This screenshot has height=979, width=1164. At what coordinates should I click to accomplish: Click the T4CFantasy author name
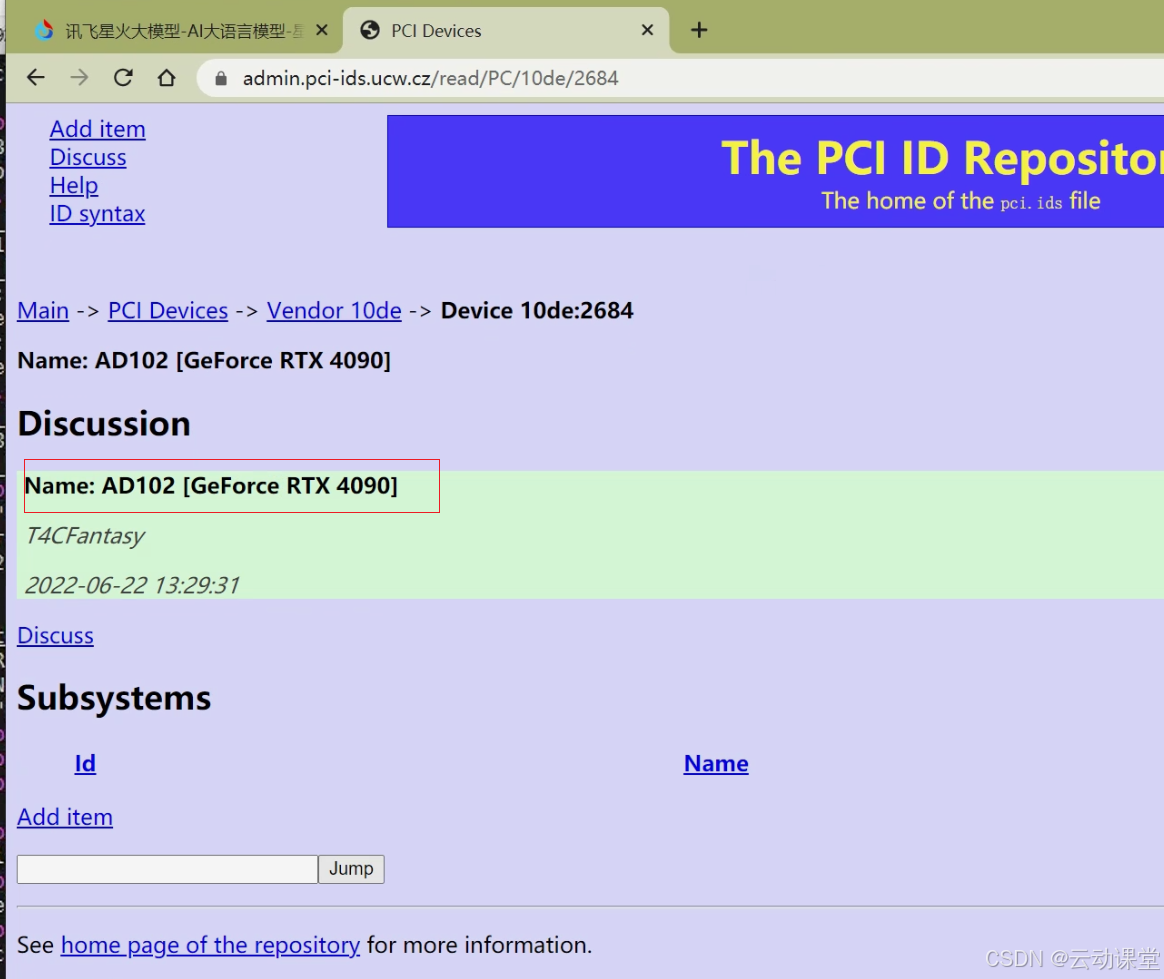tap(85, 536)
